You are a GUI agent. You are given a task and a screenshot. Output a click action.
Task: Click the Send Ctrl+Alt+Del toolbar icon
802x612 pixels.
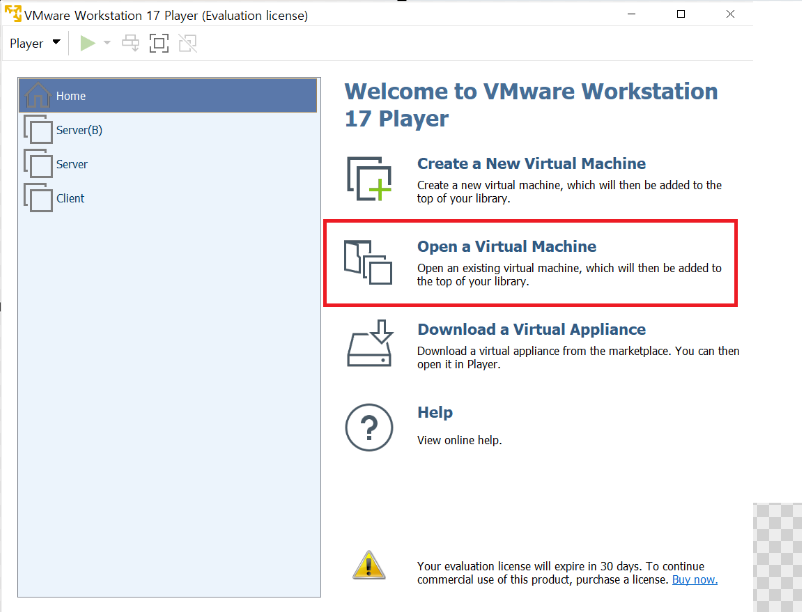[x=130, y=43]
